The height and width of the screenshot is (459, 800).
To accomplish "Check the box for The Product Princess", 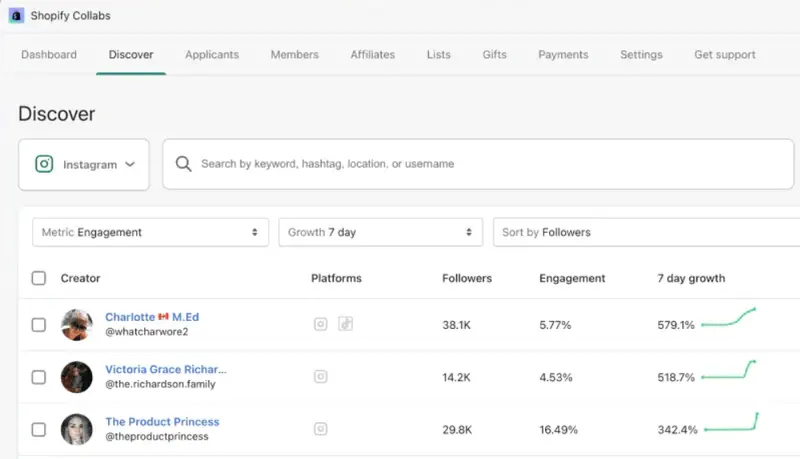I will (x=39, y=429).
